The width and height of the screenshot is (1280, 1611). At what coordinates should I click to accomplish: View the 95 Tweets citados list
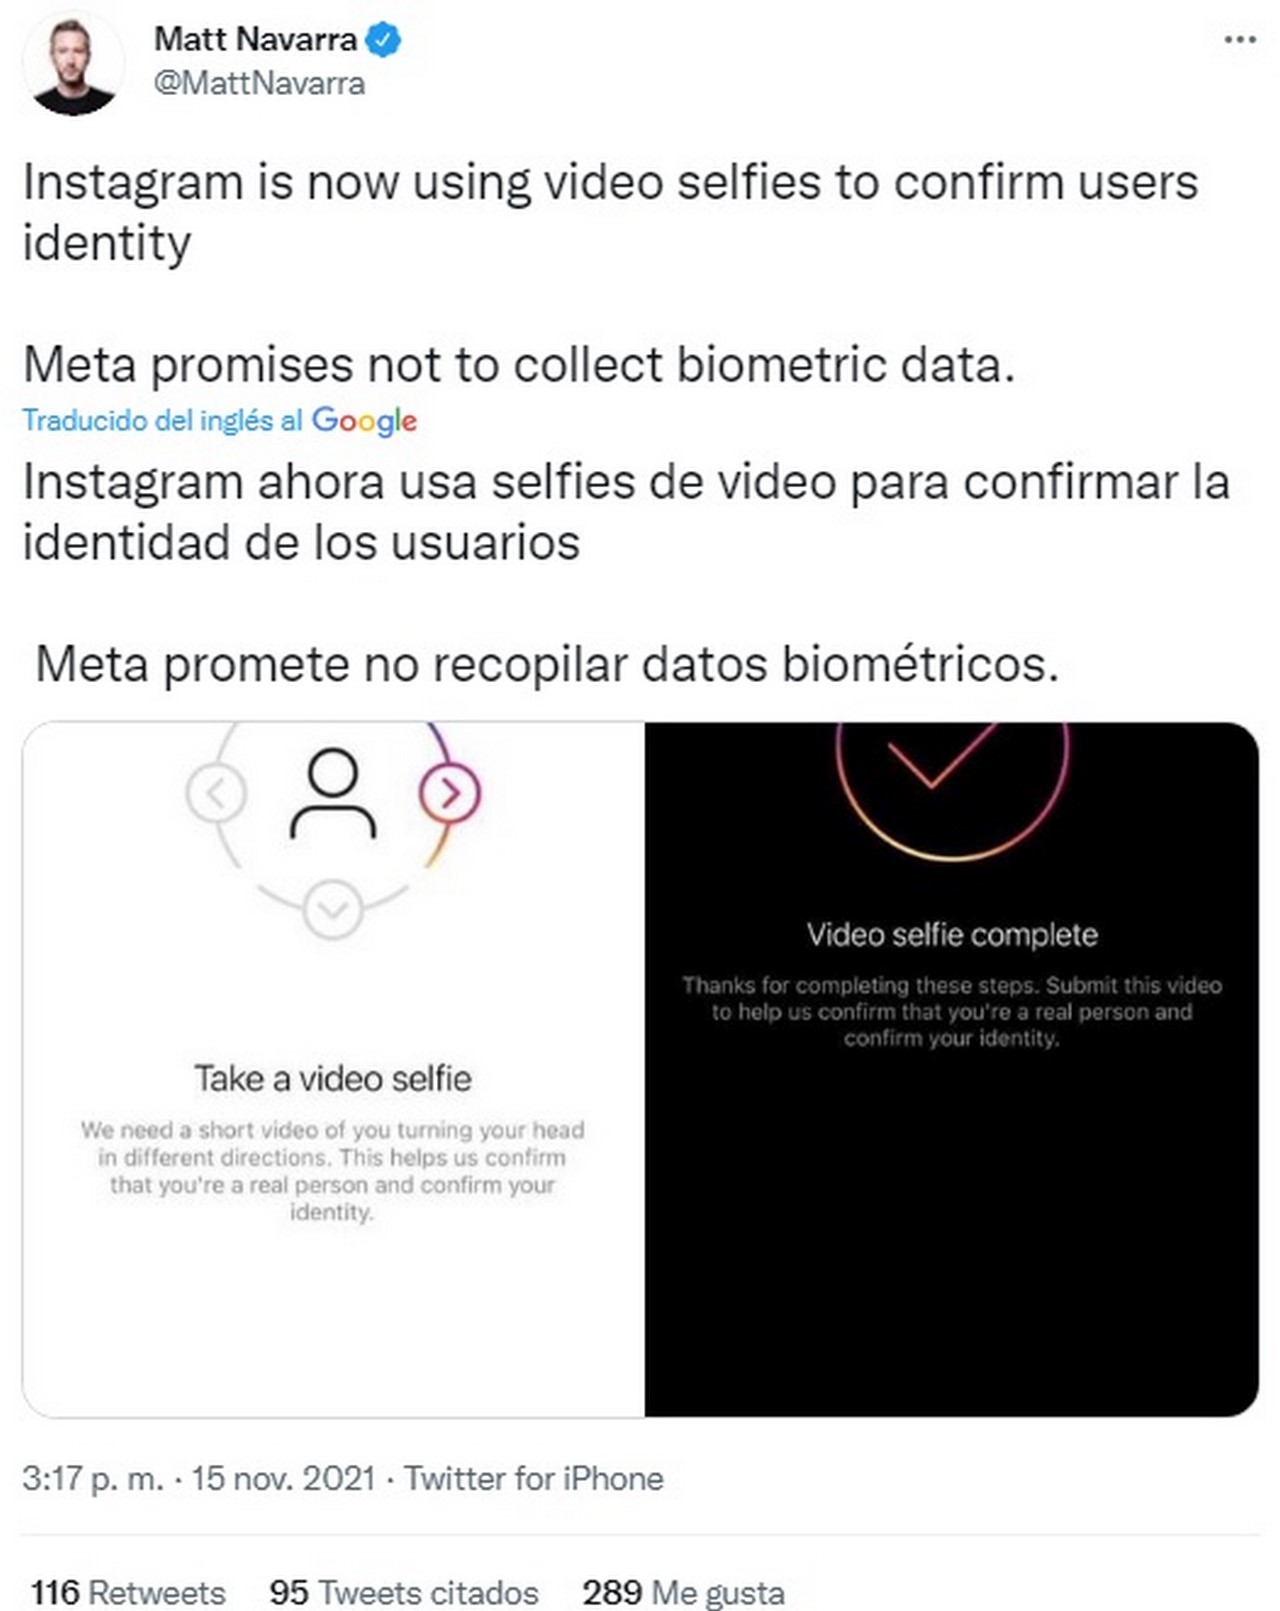point(404,1592)
